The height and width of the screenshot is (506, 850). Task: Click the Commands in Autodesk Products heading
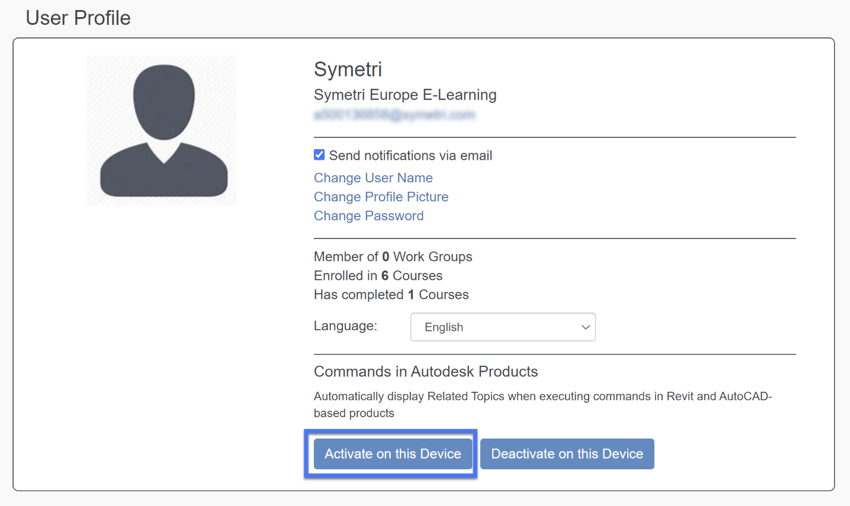pos(426,372)
